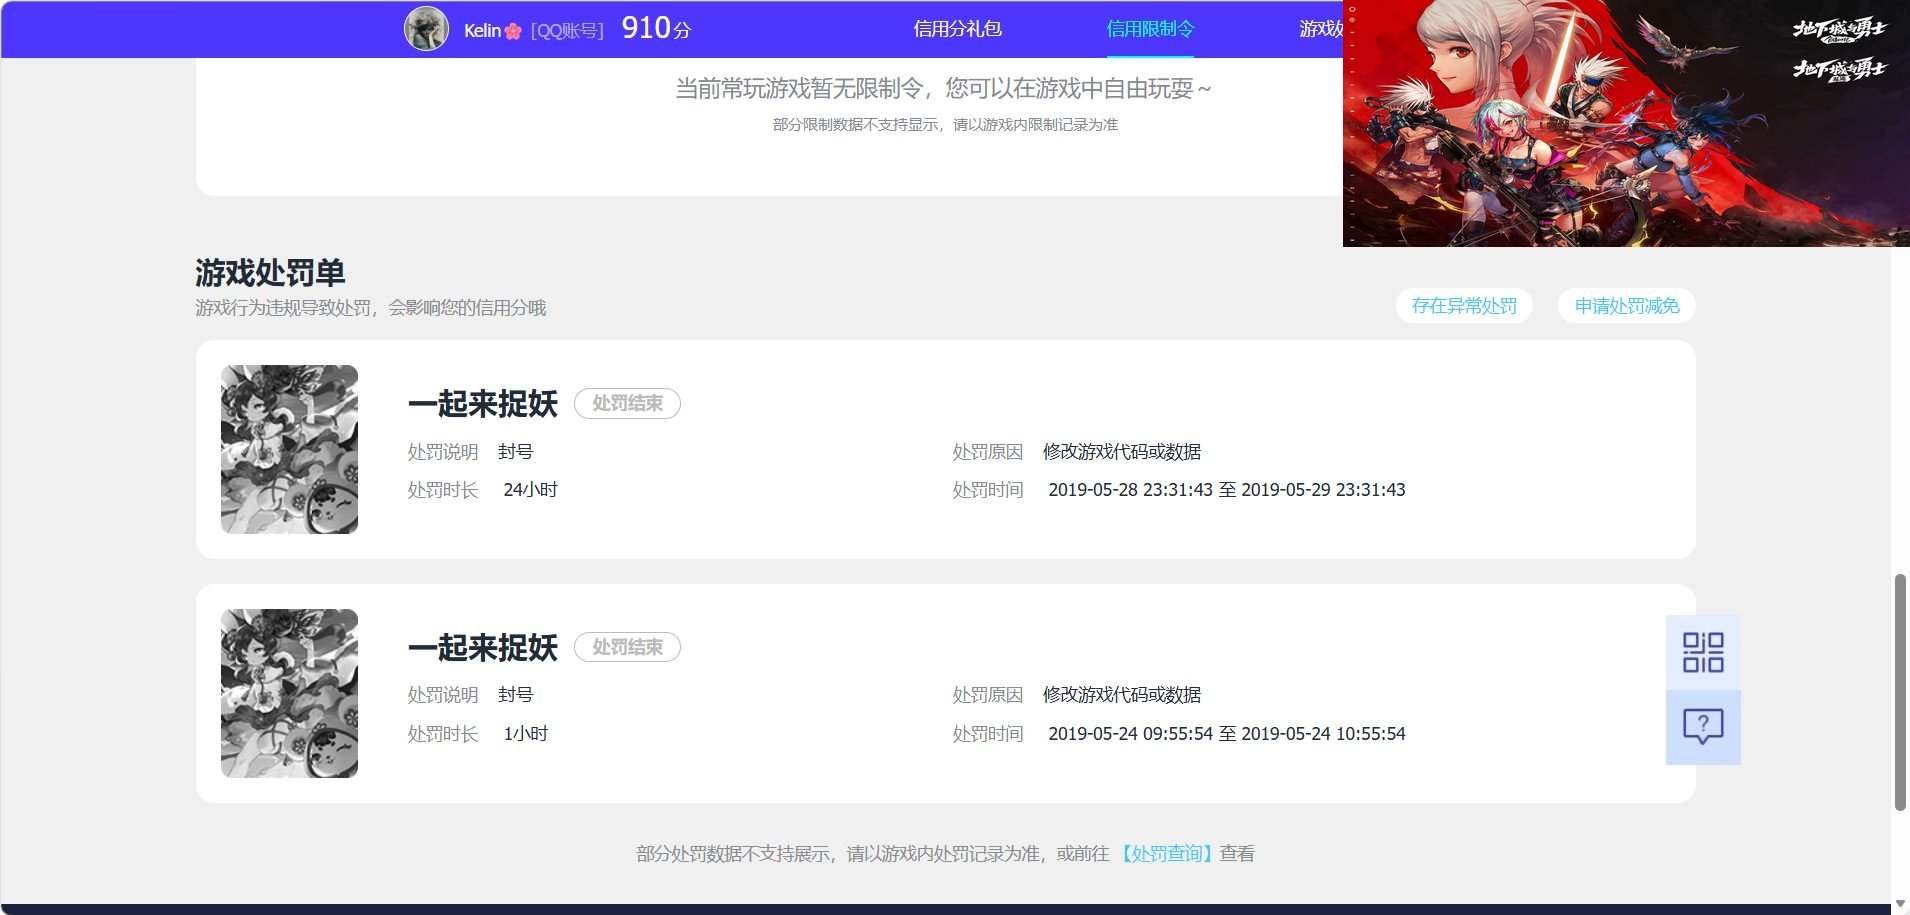Click the 1小时 ban game thumbnail
The width and height of the screenshot is (1910, 915).
pos(289,693)
